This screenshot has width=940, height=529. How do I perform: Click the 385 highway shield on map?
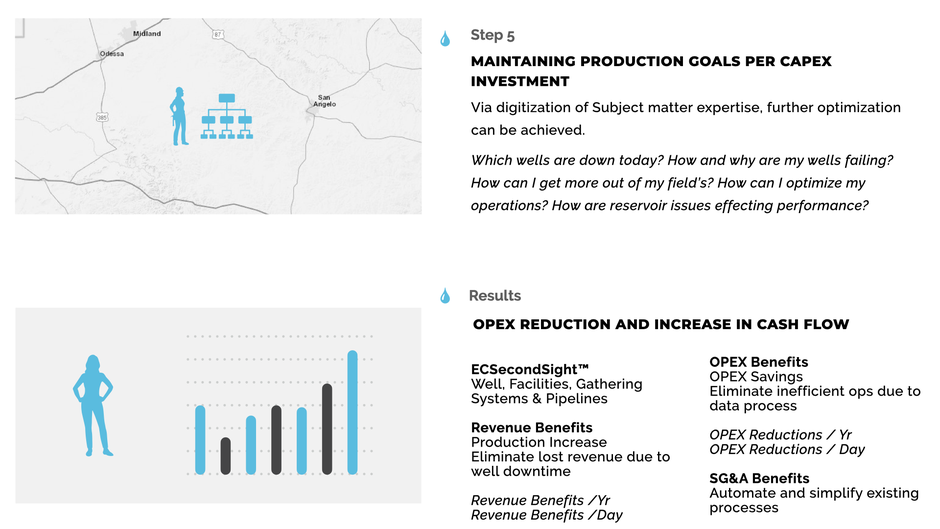coord(102,118)
